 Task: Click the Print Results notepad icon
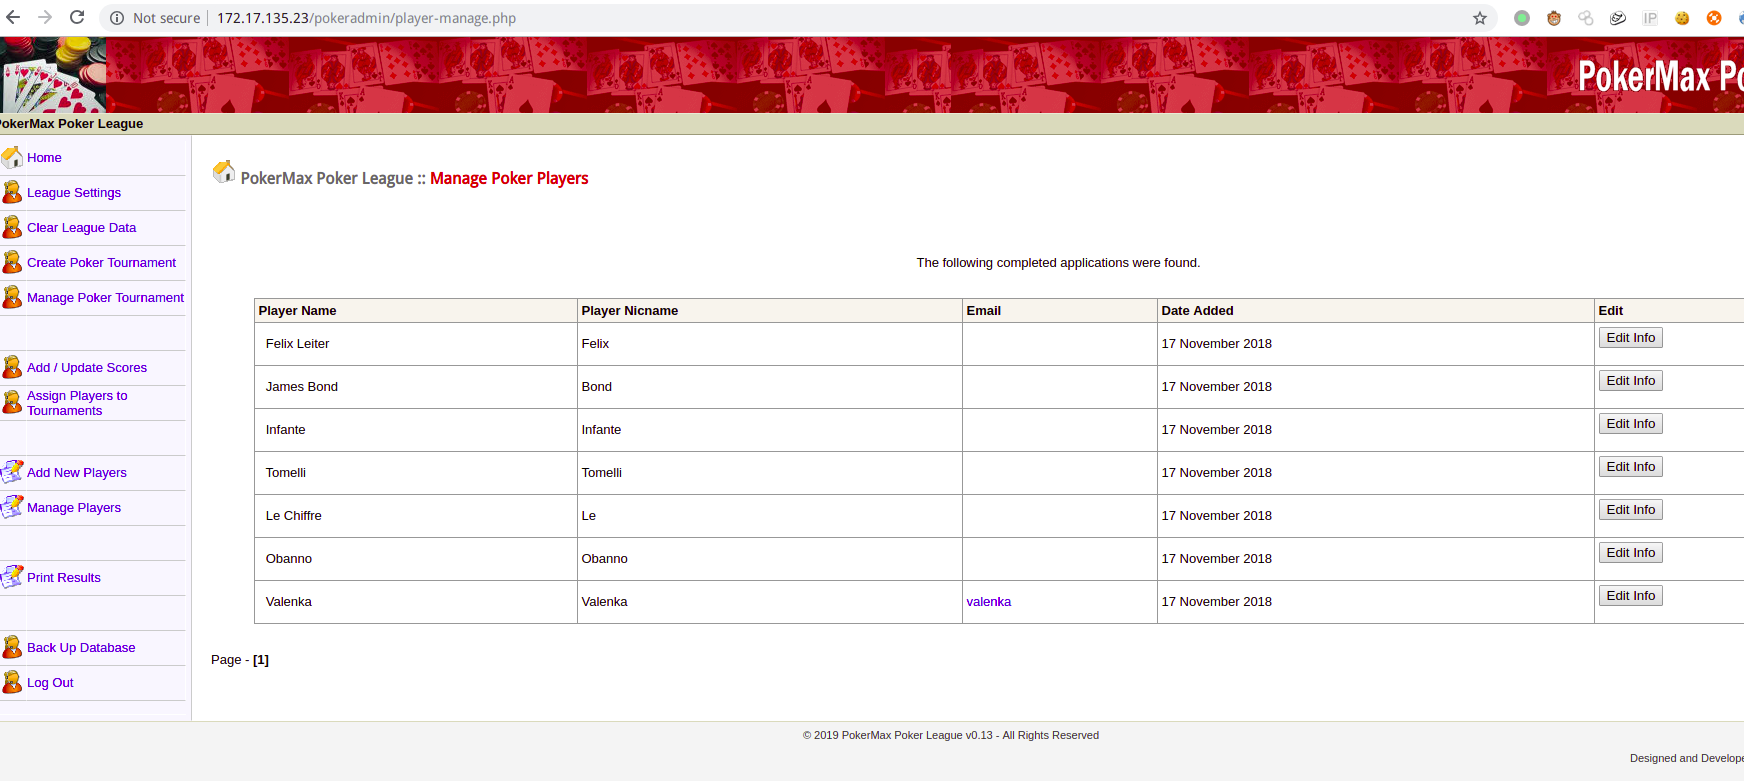click(x=12, y=577)
